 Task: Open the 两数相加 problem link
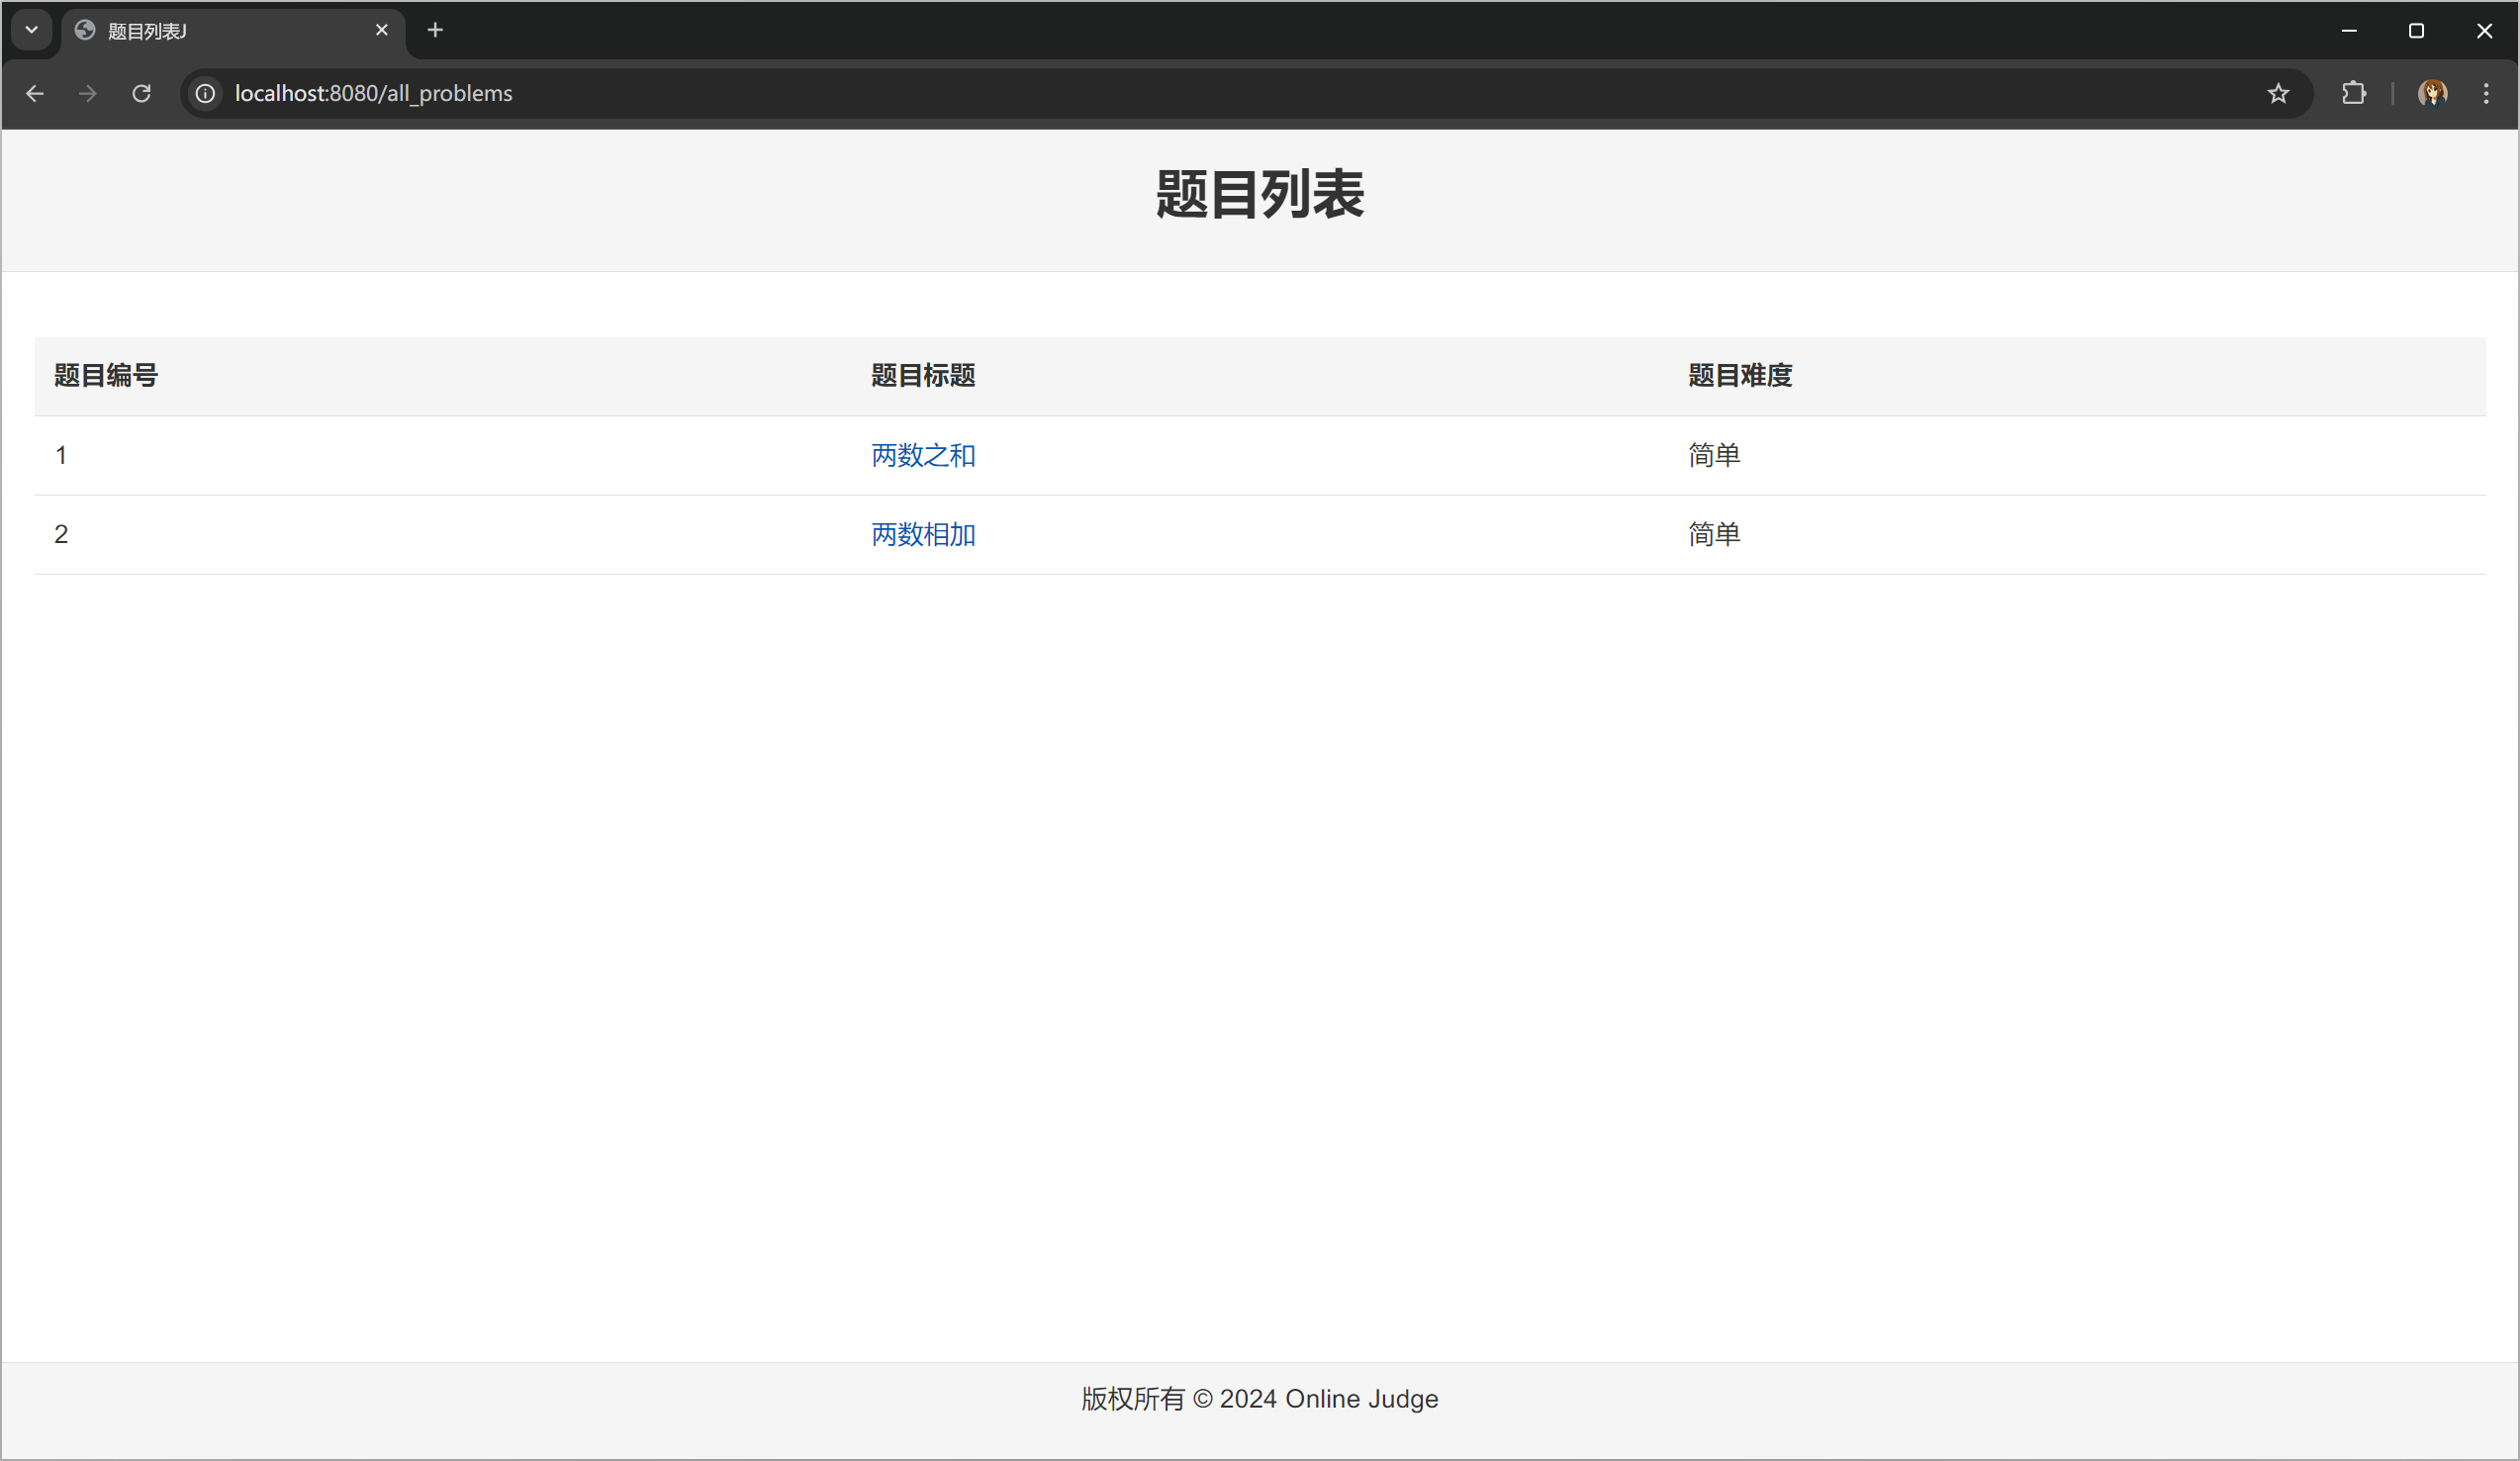[x=923, y=535]
